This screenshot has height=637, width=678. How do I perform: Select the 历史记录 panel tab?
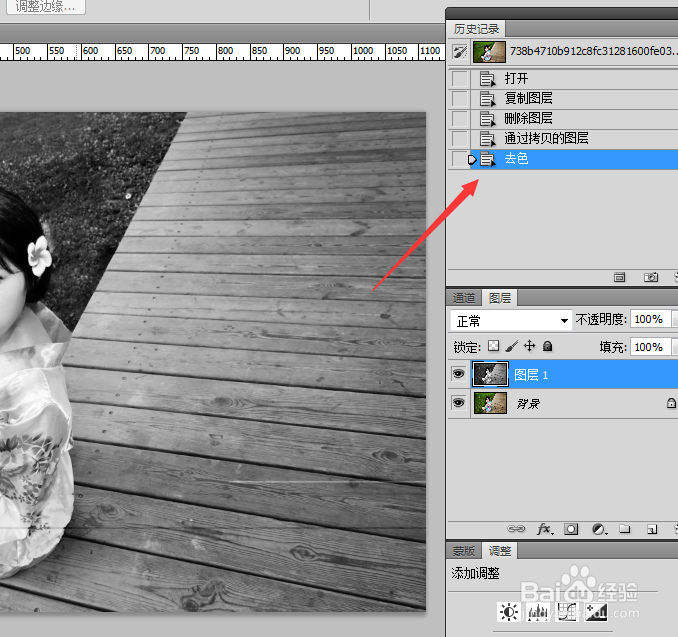pos(476,29)
